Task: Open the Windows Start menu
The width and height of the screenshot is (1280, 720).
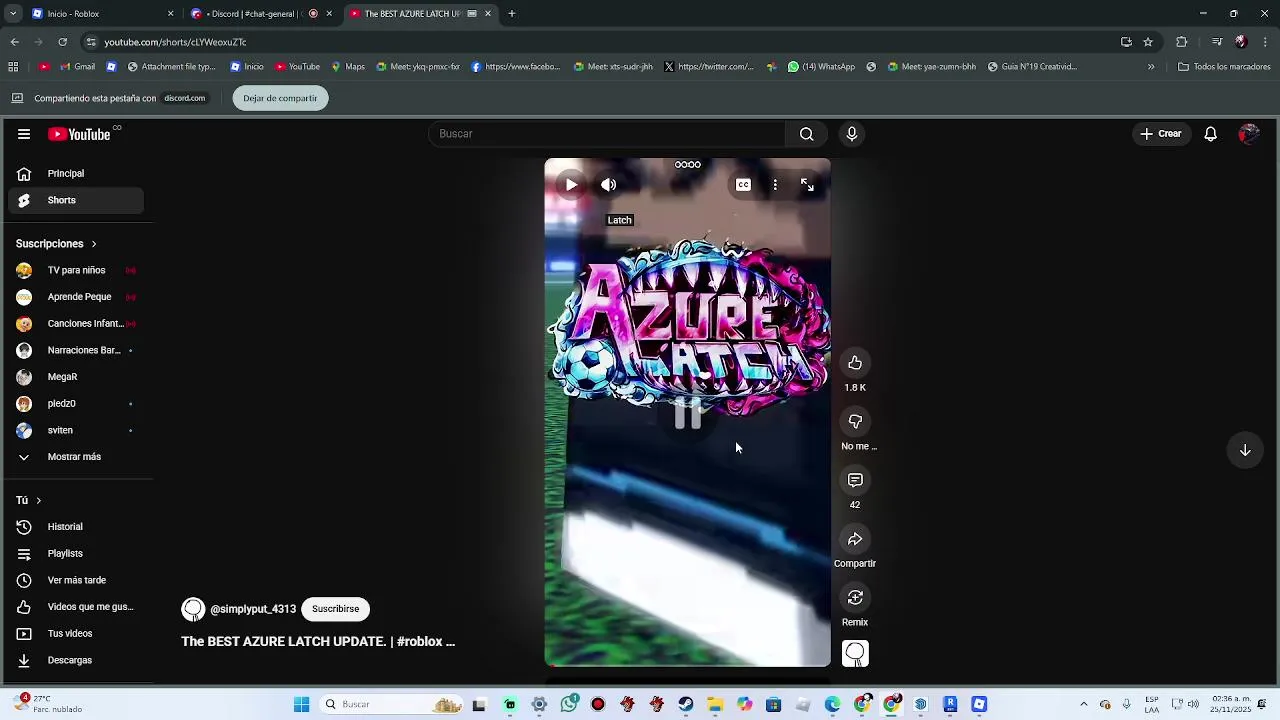Action: coord(301,705)
